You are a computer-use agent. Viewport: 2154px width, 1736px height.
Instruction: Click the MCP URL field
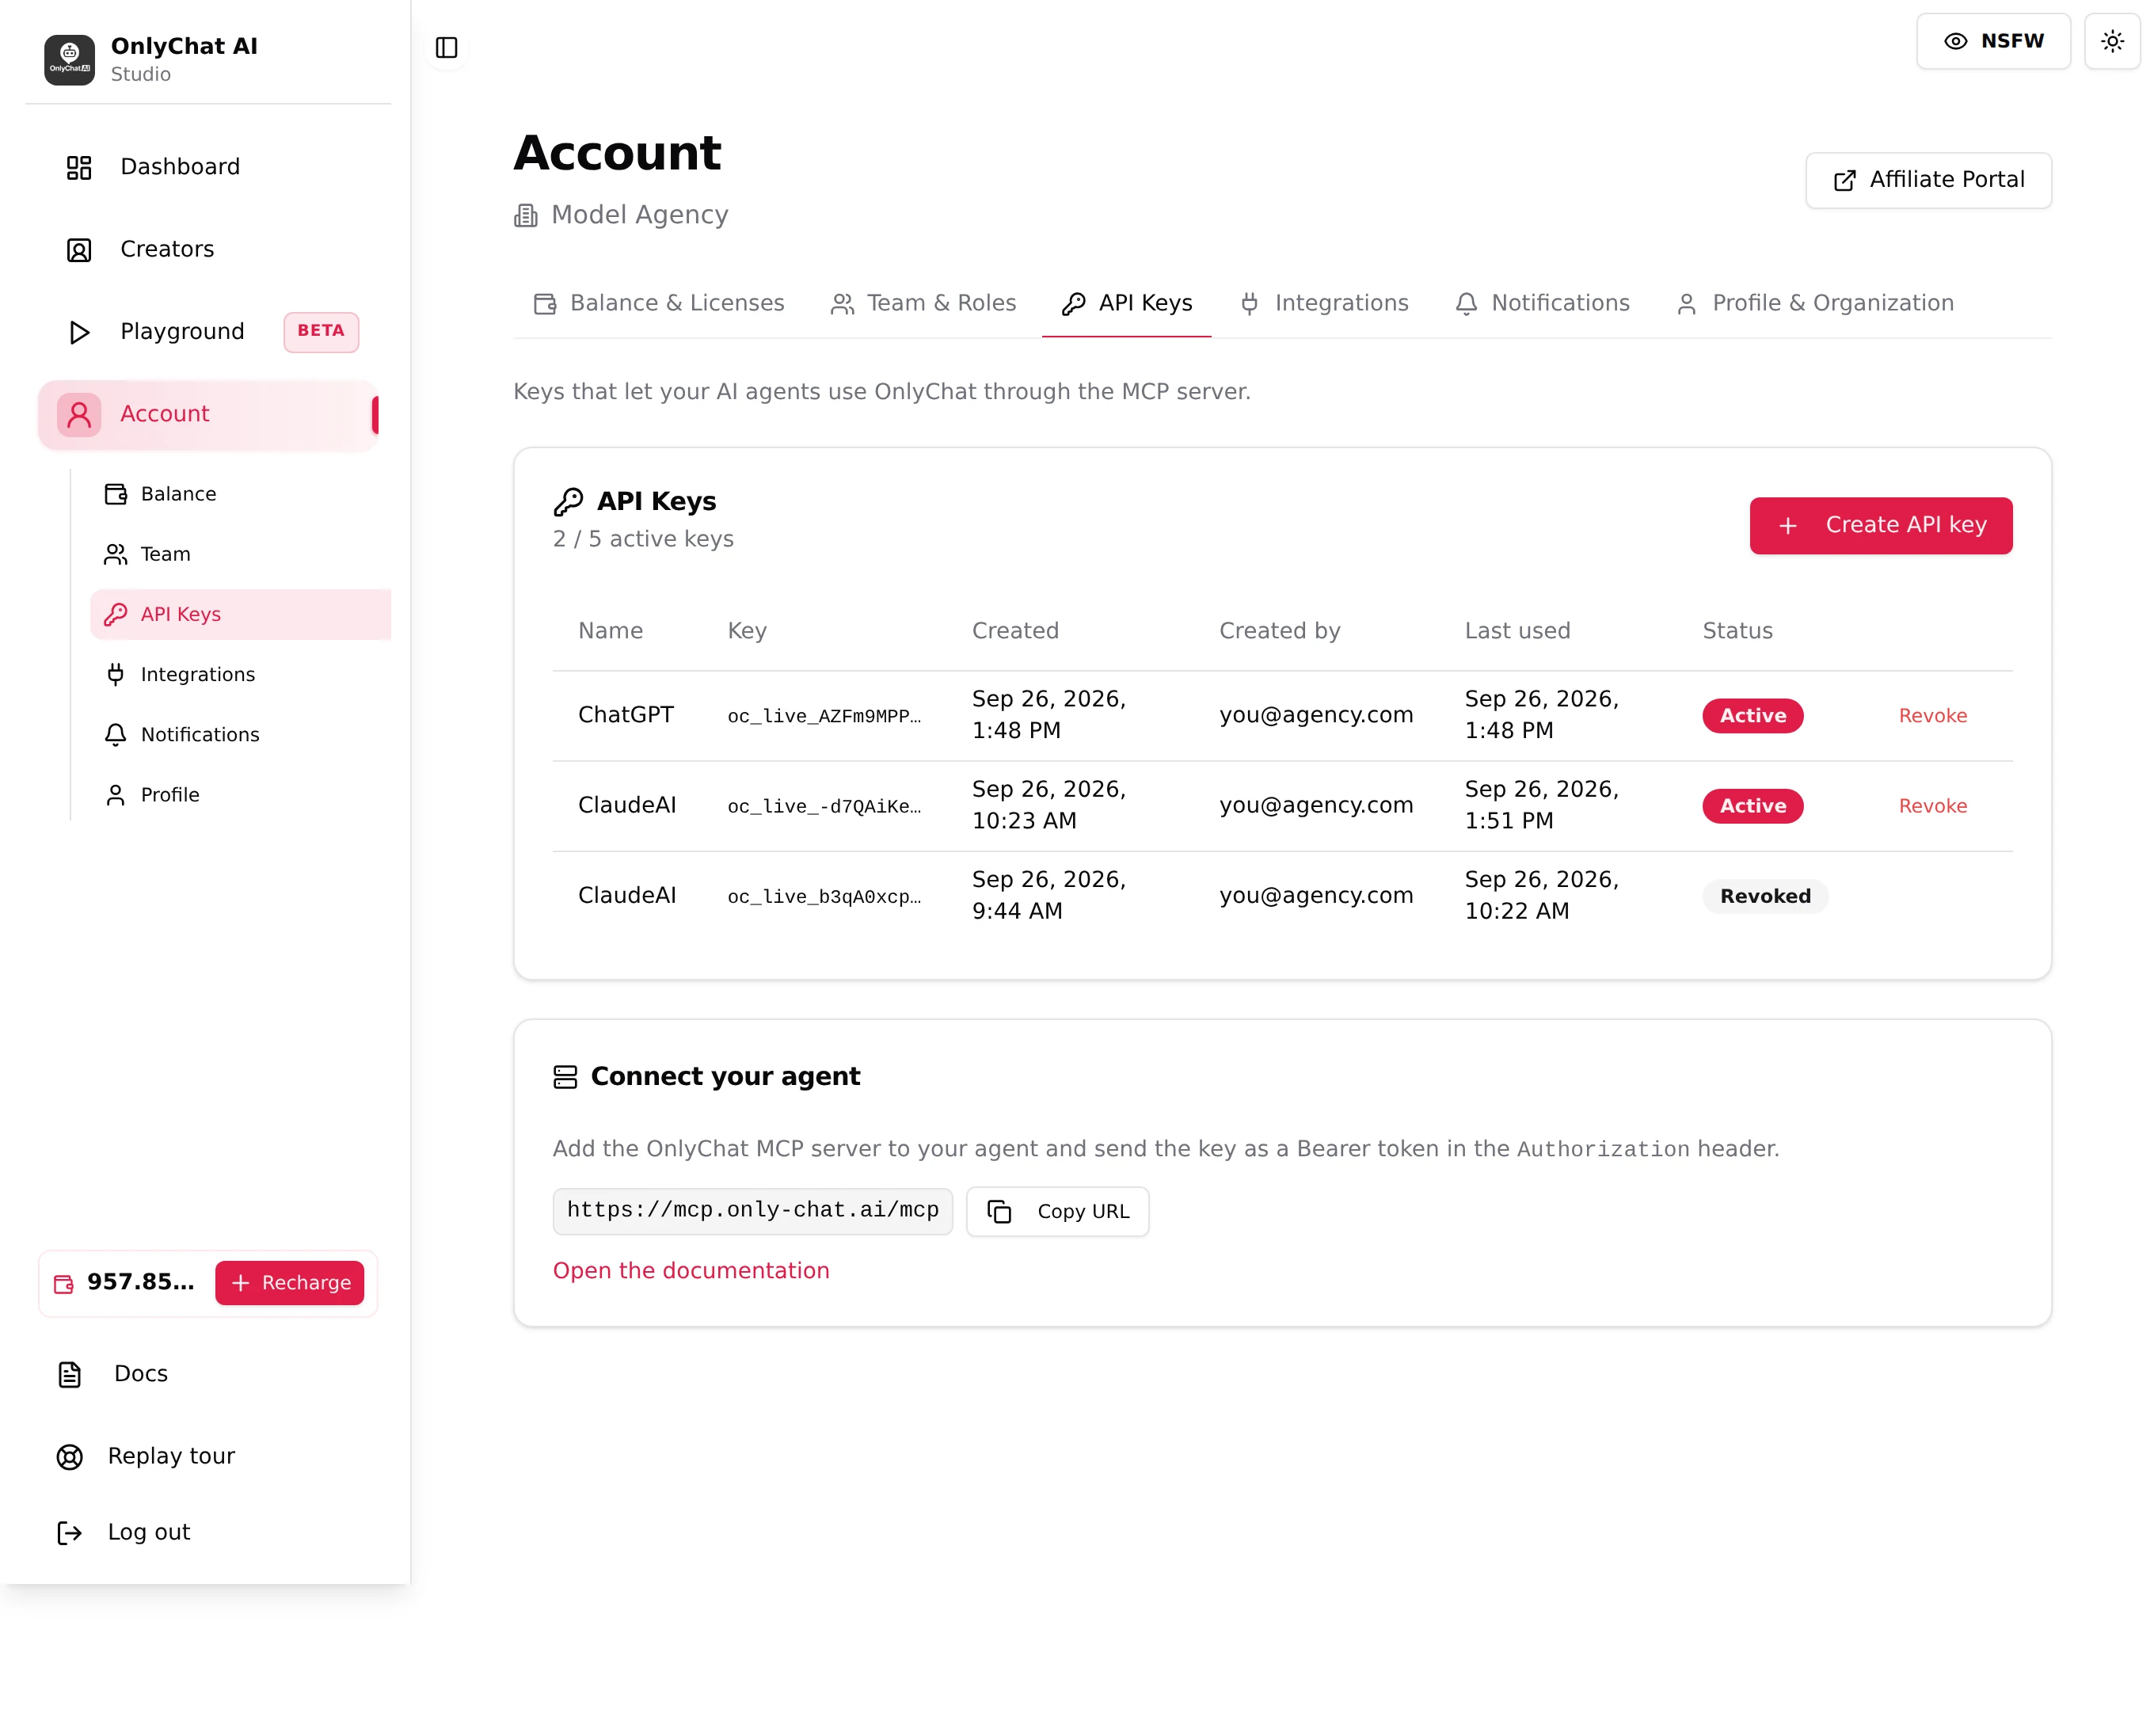[x=752, y=1211]
